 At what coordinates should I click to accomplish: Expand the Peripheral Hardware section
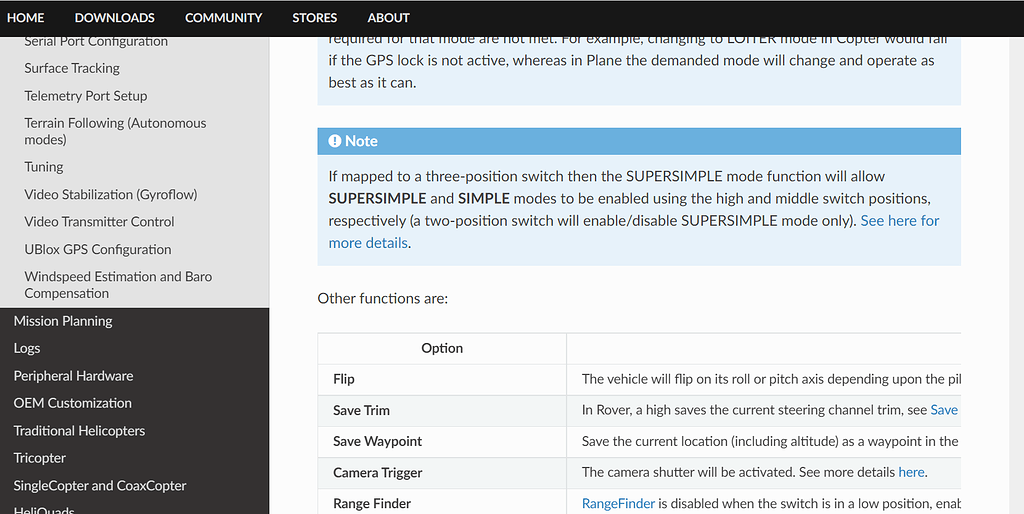(73, 376)
